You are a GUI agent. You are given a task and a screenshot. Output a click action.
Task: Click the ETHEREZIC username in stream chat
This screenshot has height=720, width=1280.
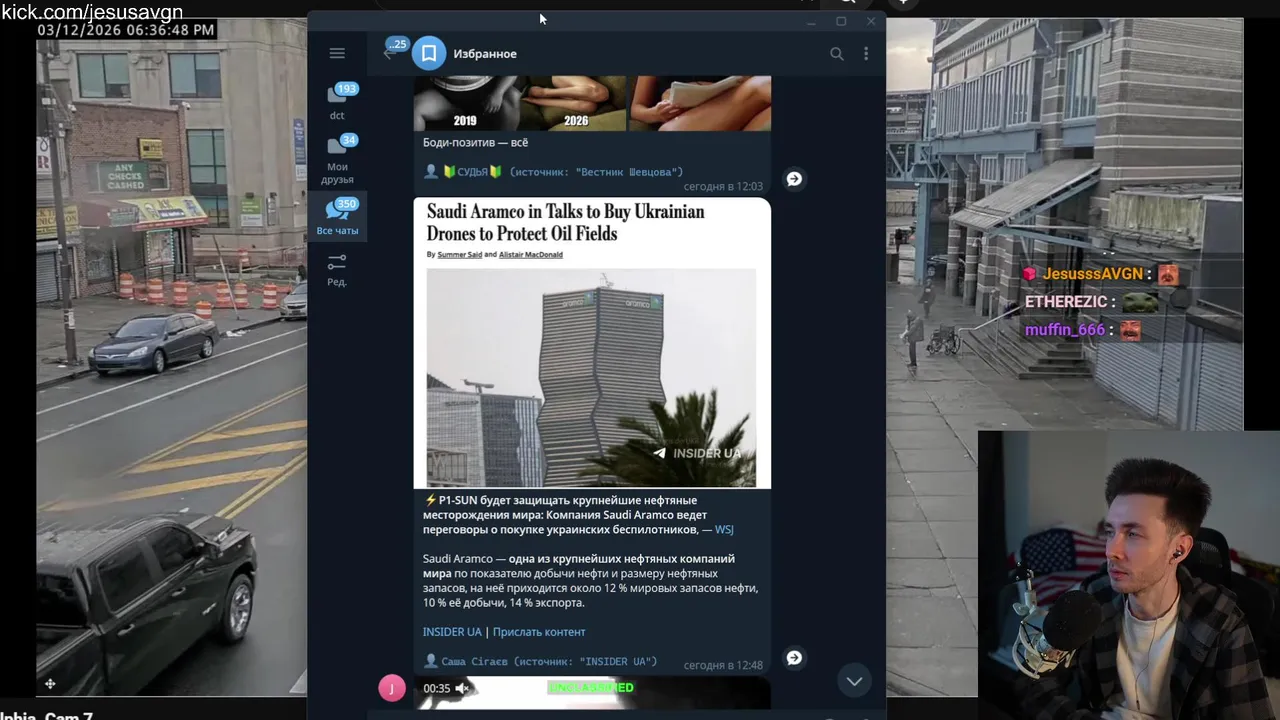[1066, 302]
